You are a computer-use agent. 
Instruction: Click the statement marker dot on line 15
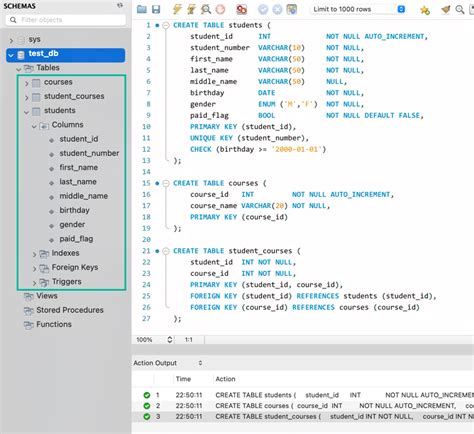click(x=157, y=183)
